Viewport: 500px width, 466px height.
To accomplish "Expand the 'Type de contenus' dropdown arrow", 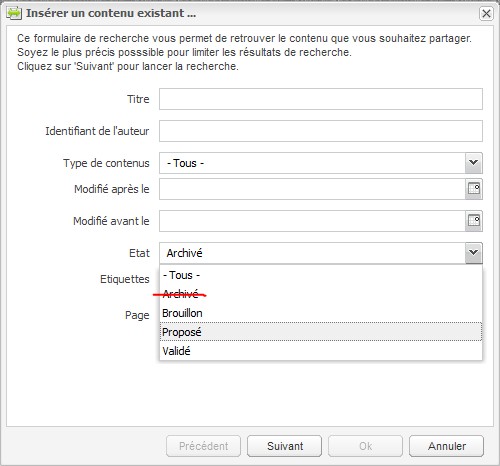I will [x=474, y=163].
